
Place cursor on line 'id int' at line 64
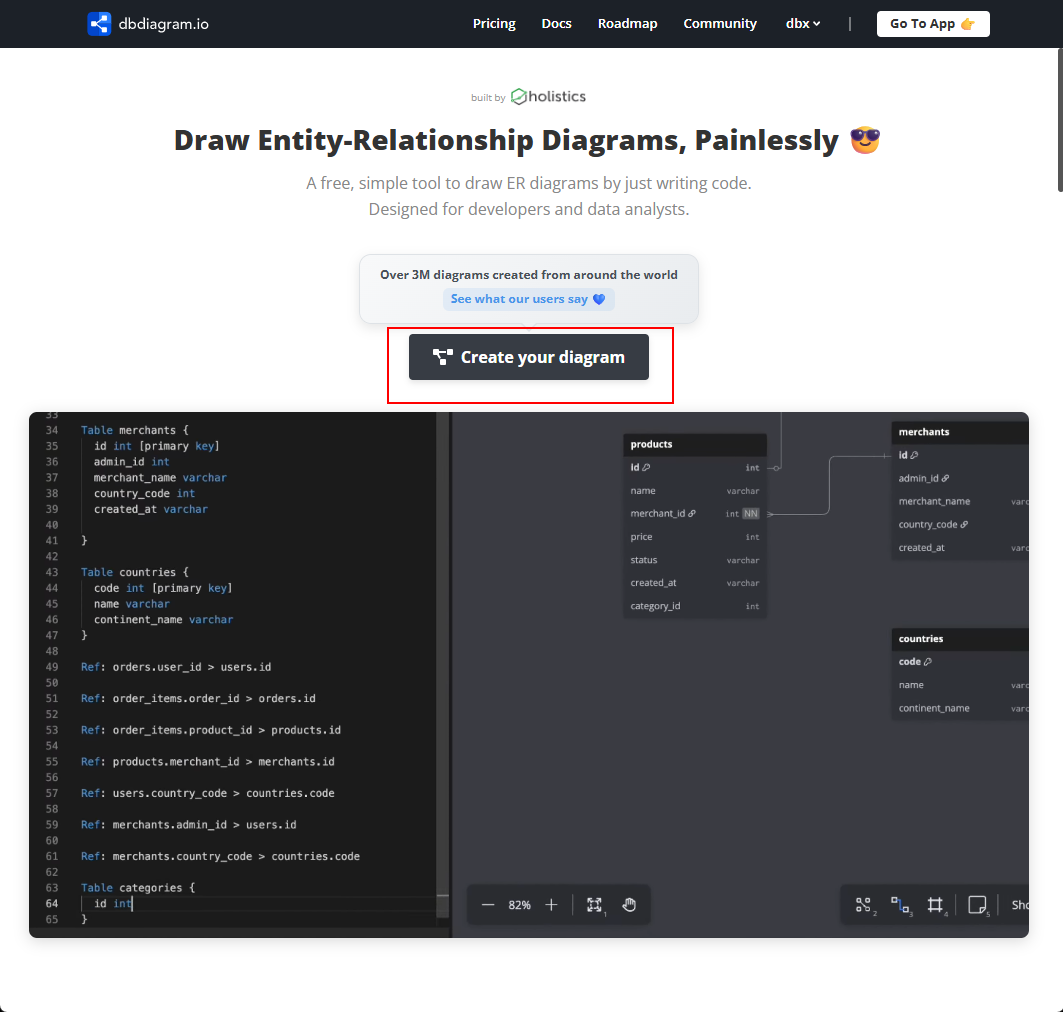[x=113, y=904]
